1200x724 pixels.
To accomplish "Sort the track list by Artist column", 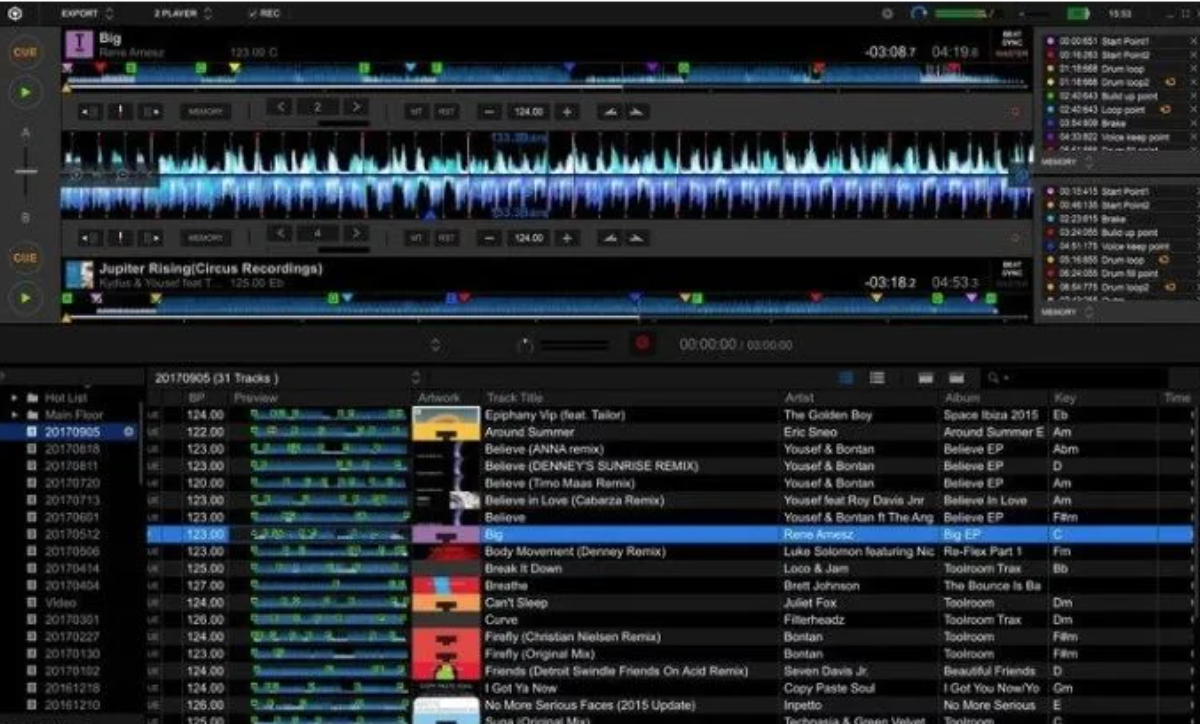I will [800, 398].
